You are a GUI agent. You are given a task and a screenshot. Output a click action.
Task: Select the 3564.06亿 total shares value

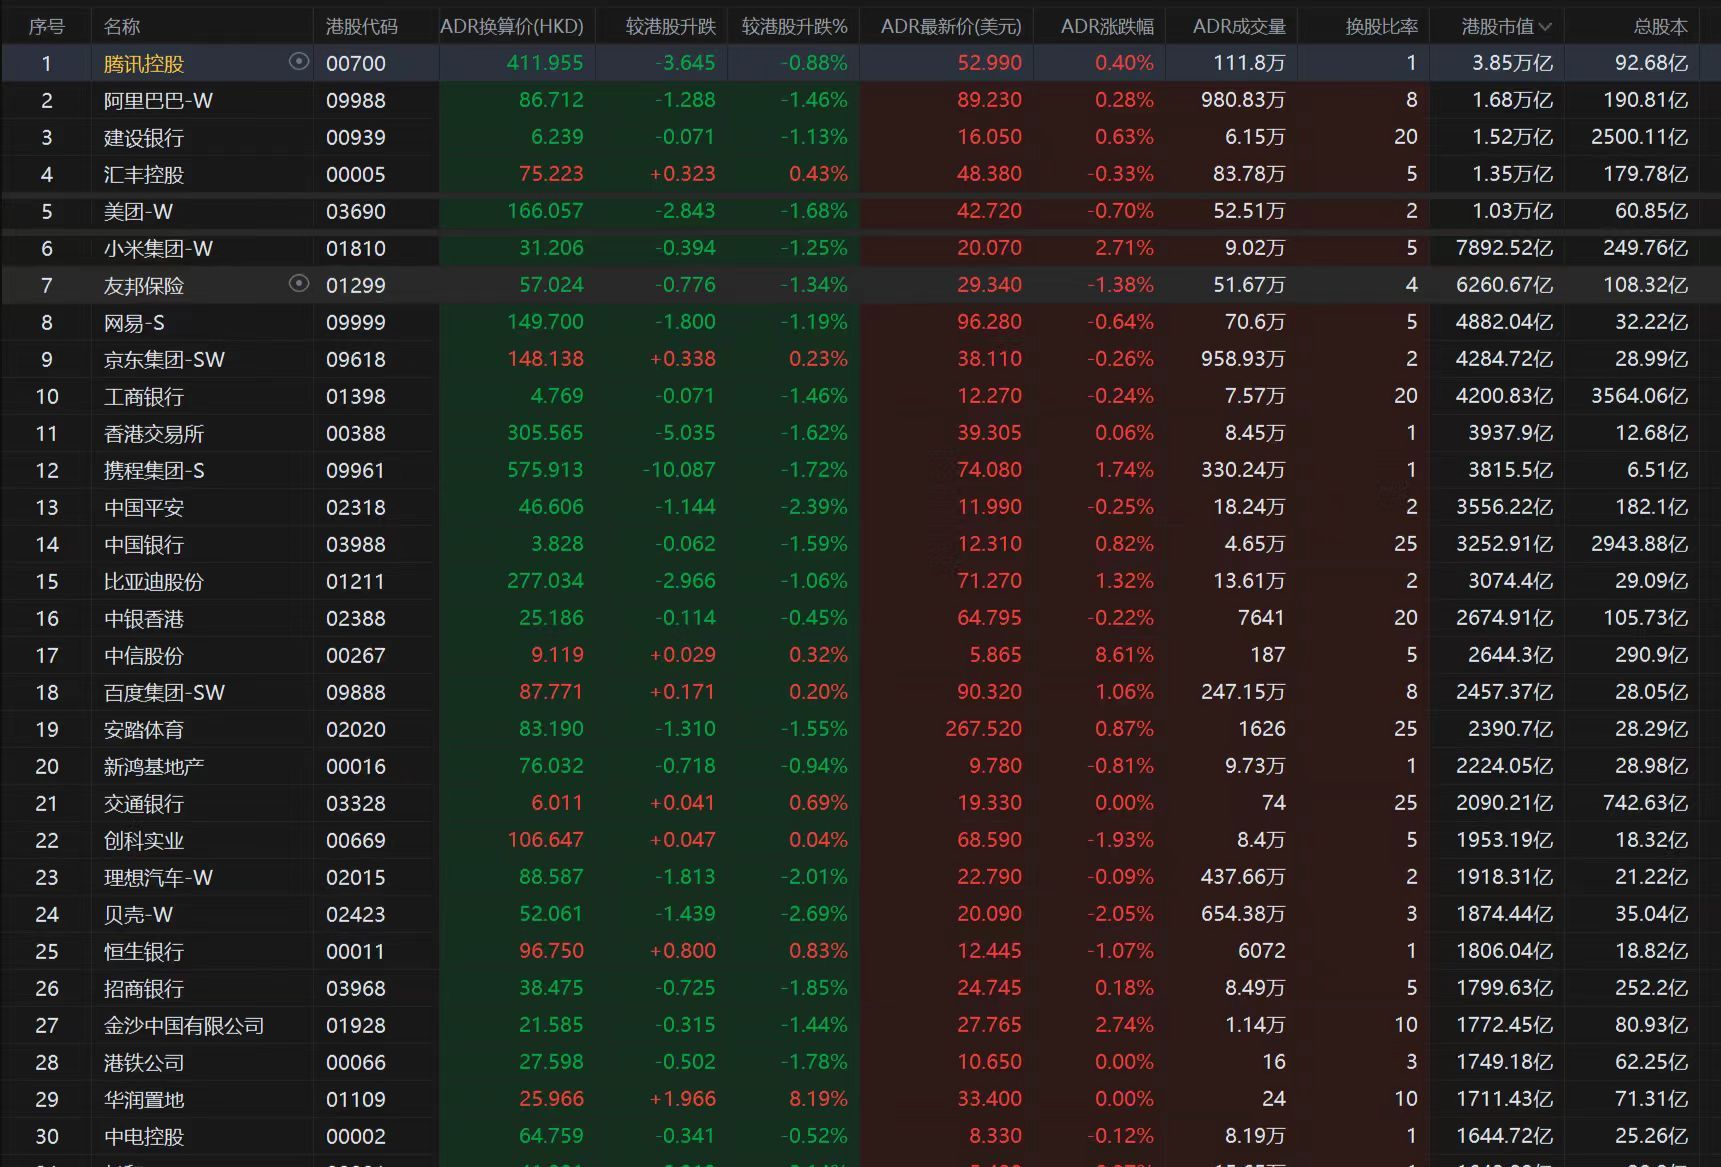tap(1640, 396)
